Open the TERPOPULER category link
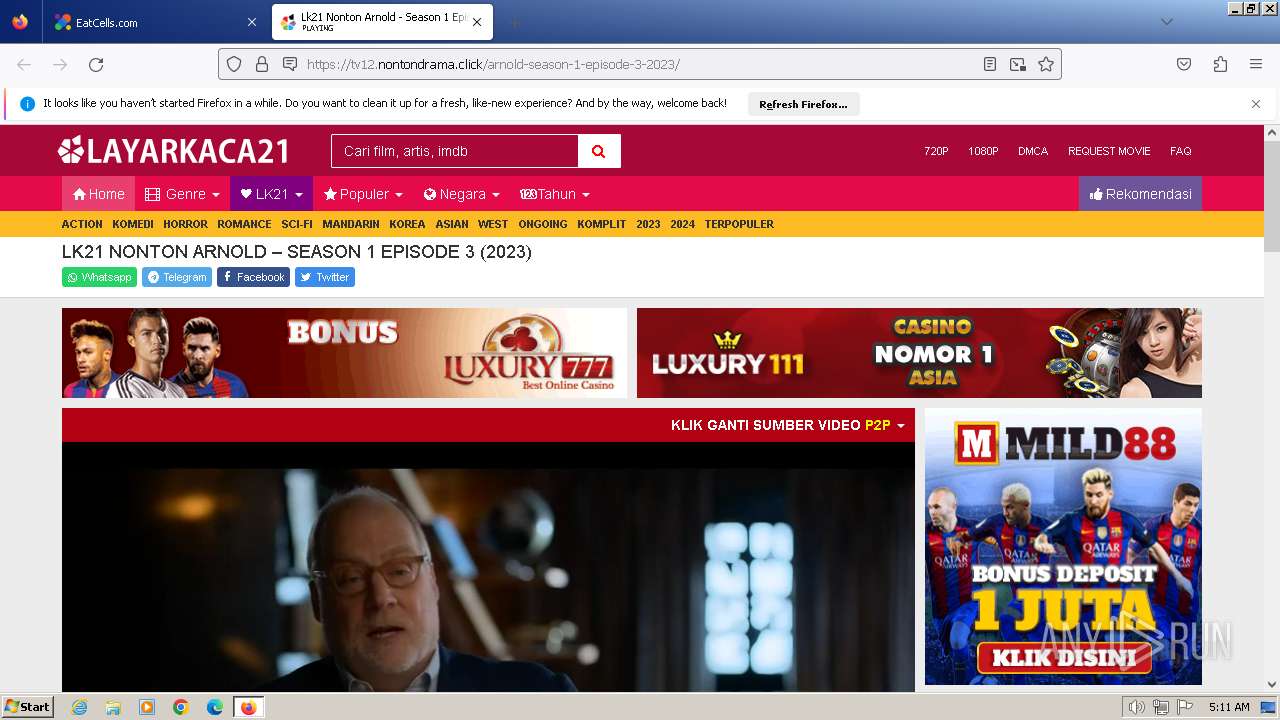Image resolution: width=1280 pixels, height=720 pixels. tap(739, 224)
